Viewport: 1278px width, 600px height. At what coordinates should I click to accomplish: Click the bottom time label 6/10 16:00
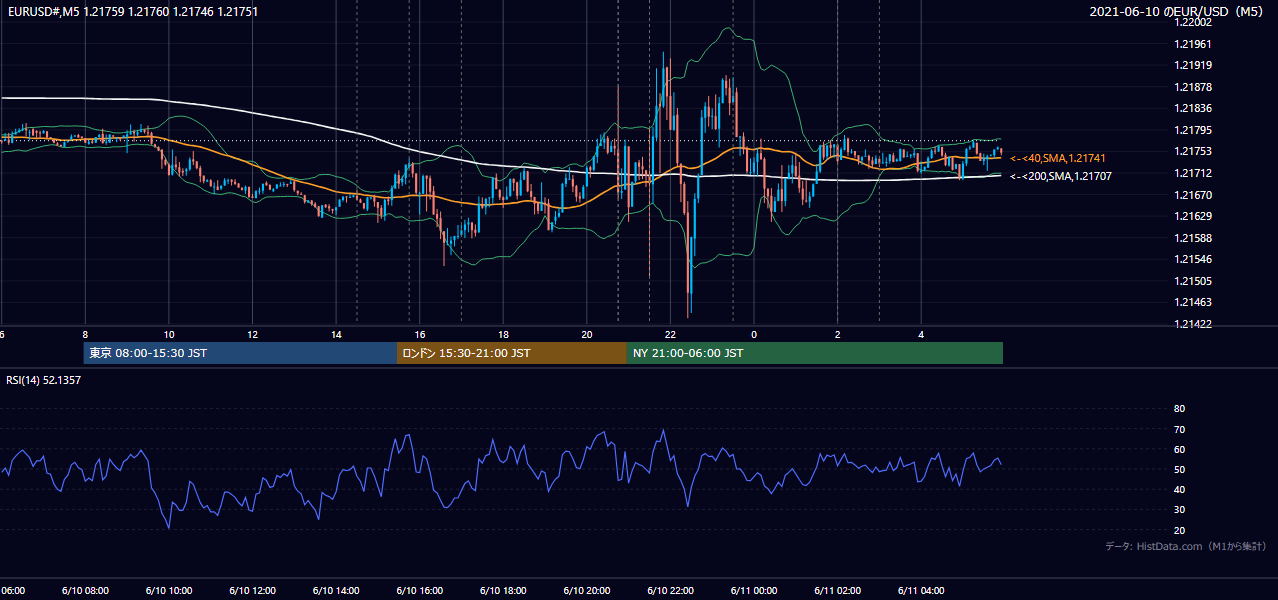click(419, 591)
